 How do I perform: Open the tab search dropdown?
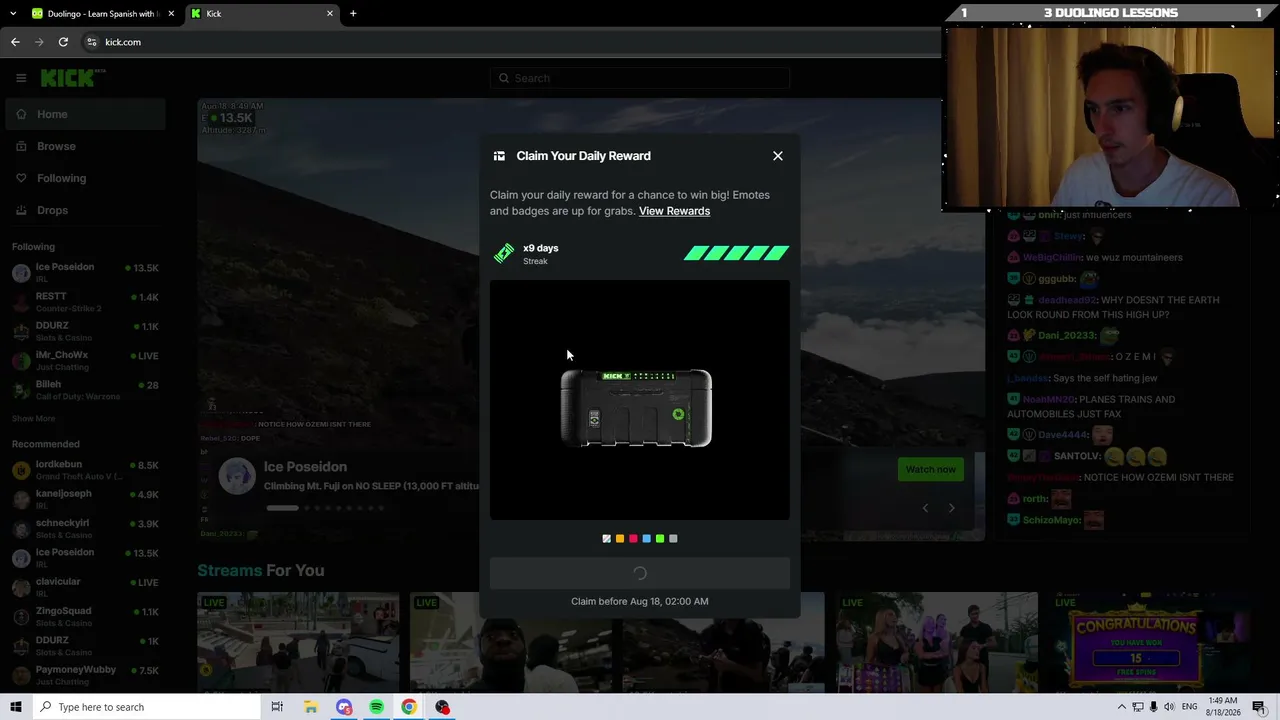point(13,14)
